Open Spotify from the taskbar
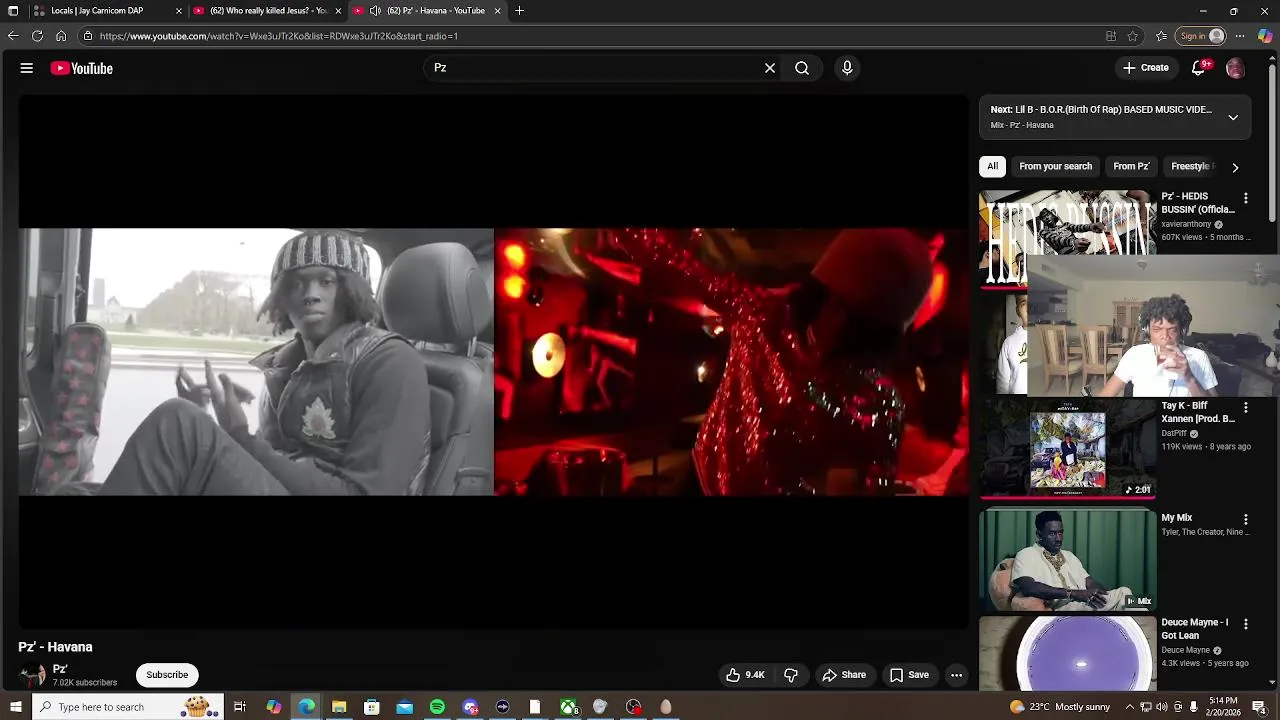This screenshot has width=1280, height=720. coord(437,707)
